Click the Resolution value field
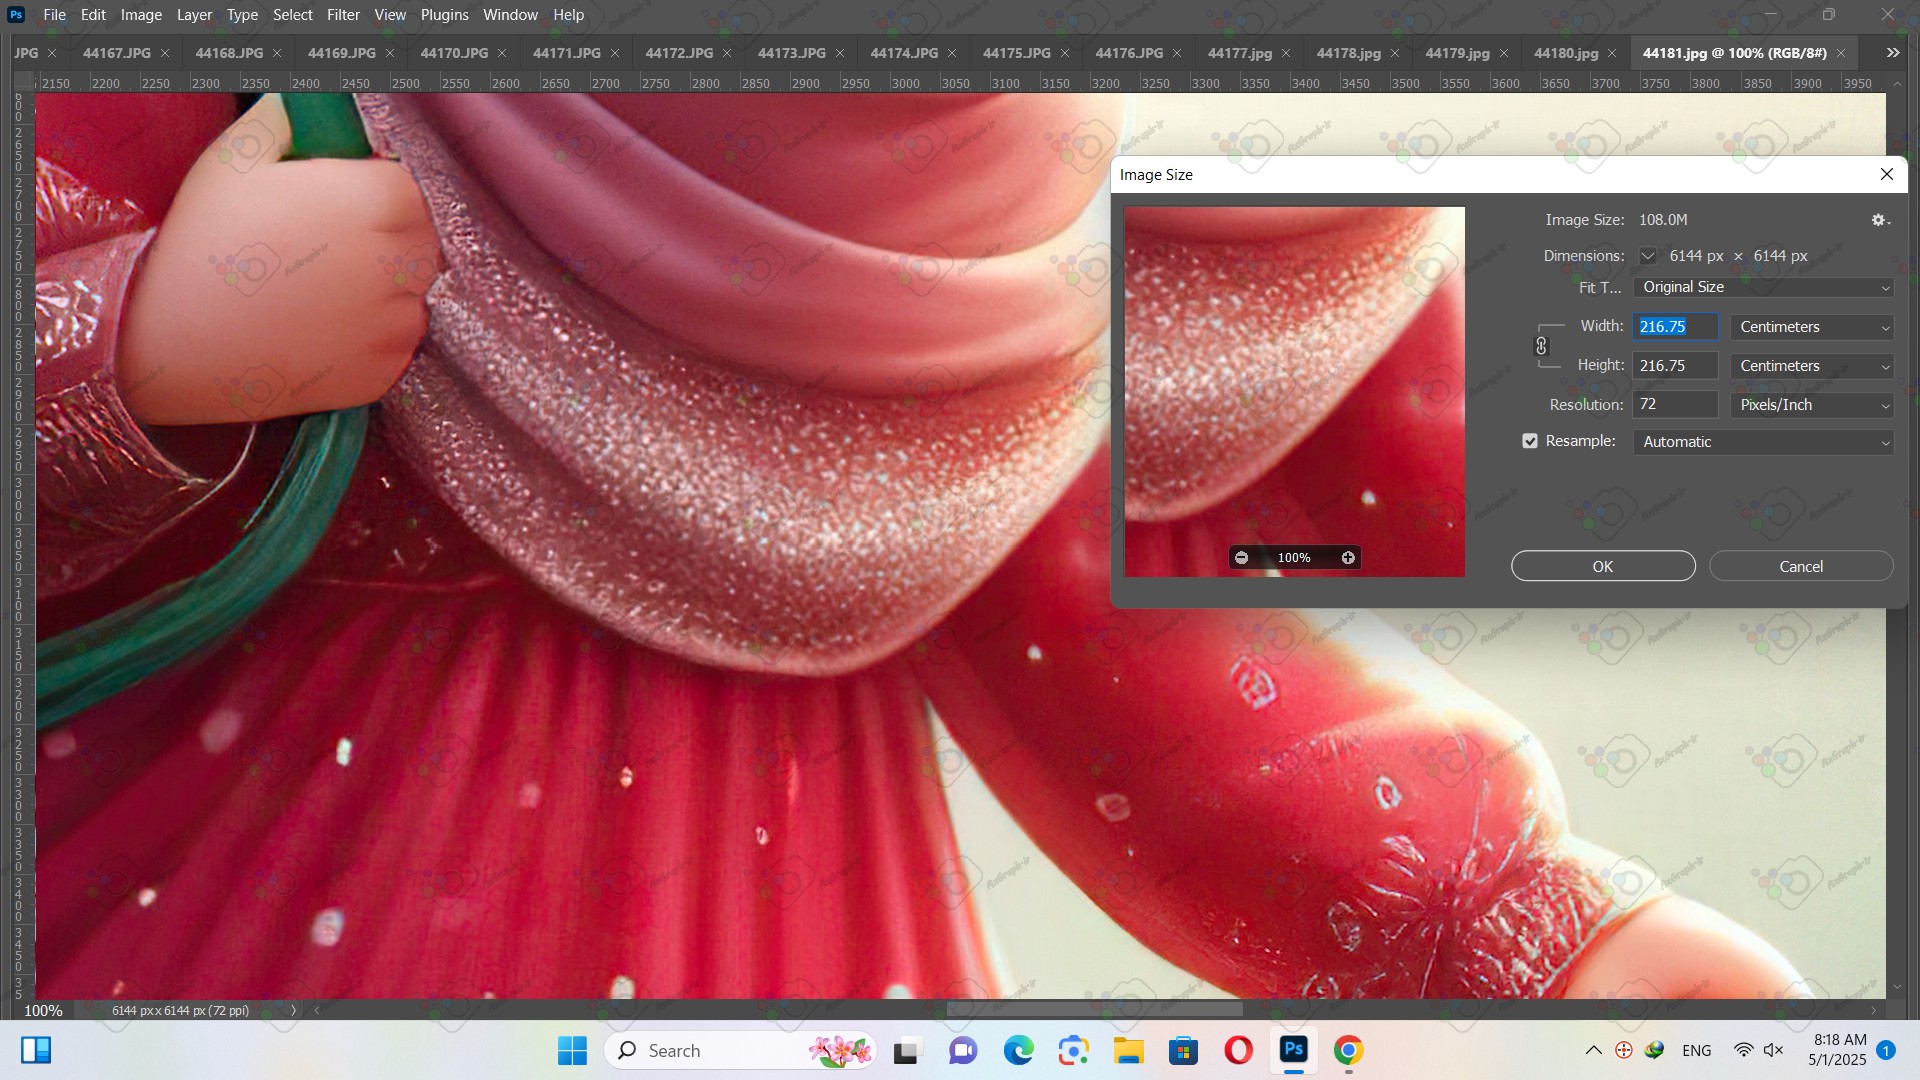Screen dimensions: 1920x1080 tap(1675, 405)
